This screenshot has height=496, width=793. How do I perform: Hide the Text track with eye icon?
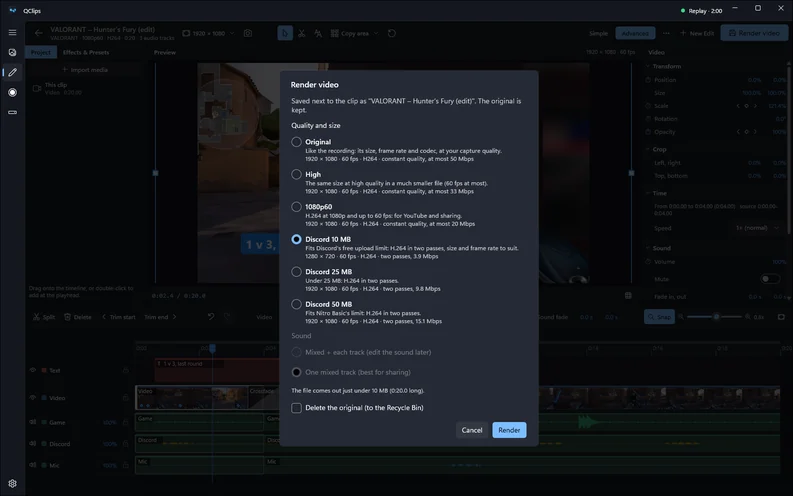(x=33, y=371)
